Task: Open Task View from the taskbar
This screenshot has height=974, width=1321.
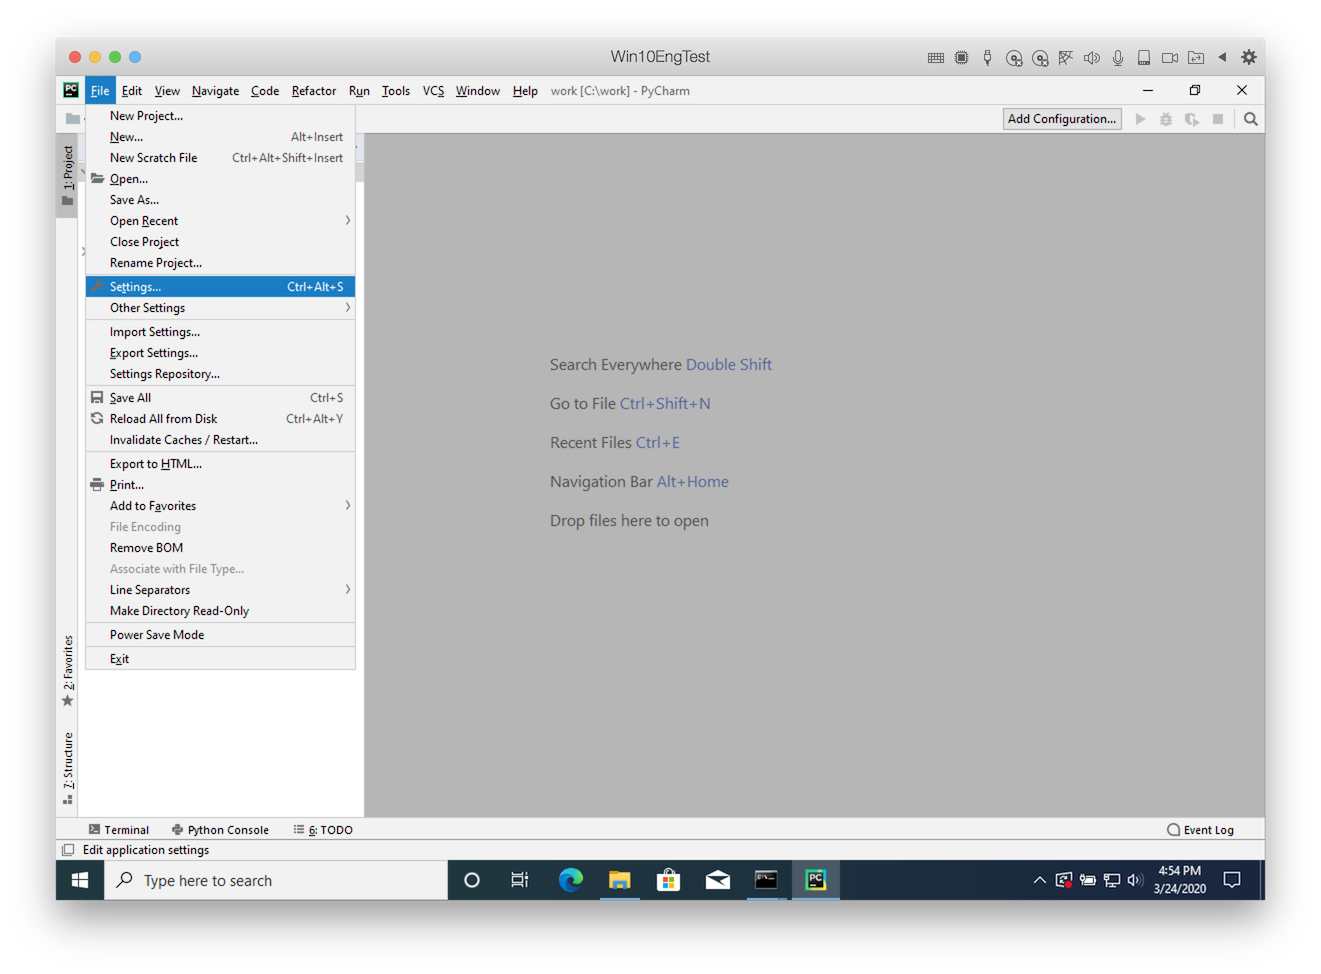Action: click(520, 880)
